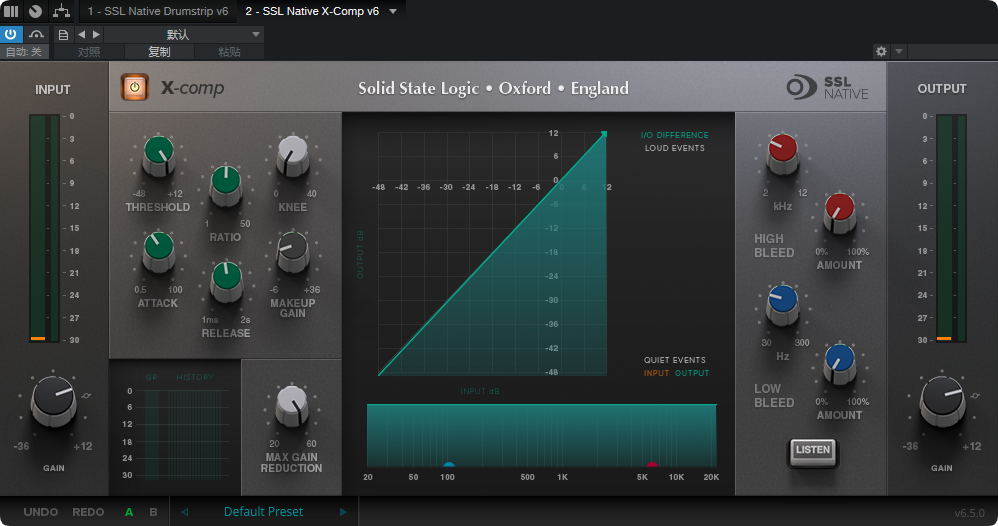Click the output level meter
Viewport: 998px width, 526px height.
coord(952,228)
